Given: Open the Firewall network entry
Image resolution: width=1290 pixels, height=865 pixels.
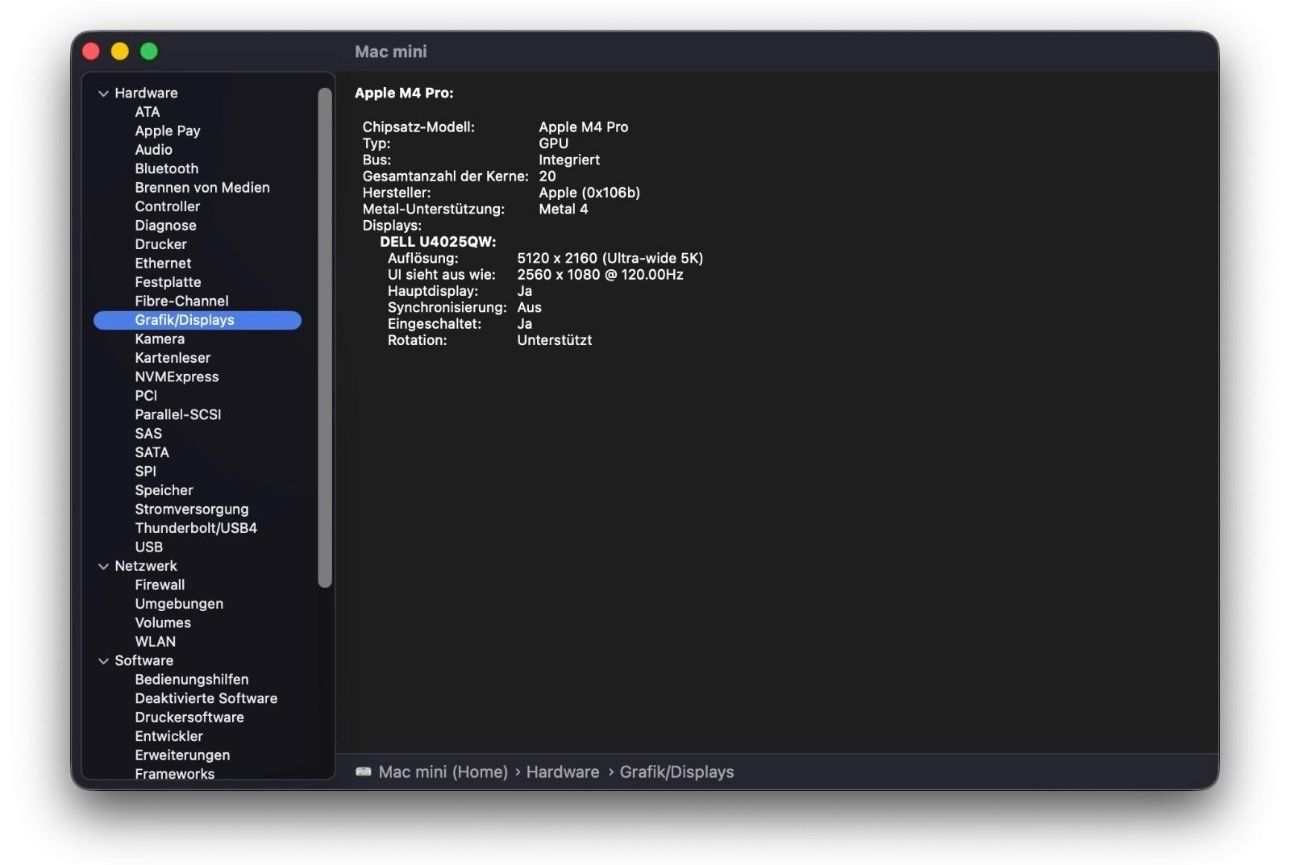Looking at the screenshot, I should pos(160,585).
